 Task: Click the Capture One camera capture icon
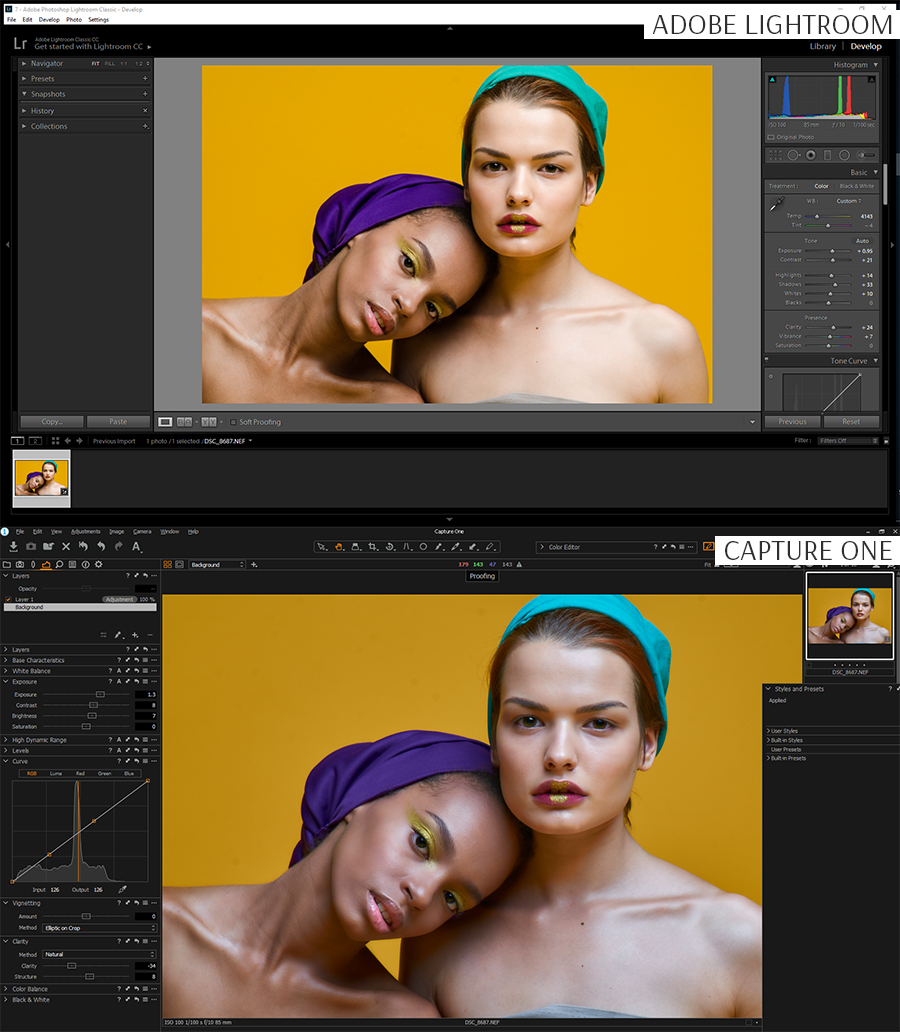(31, 546)
